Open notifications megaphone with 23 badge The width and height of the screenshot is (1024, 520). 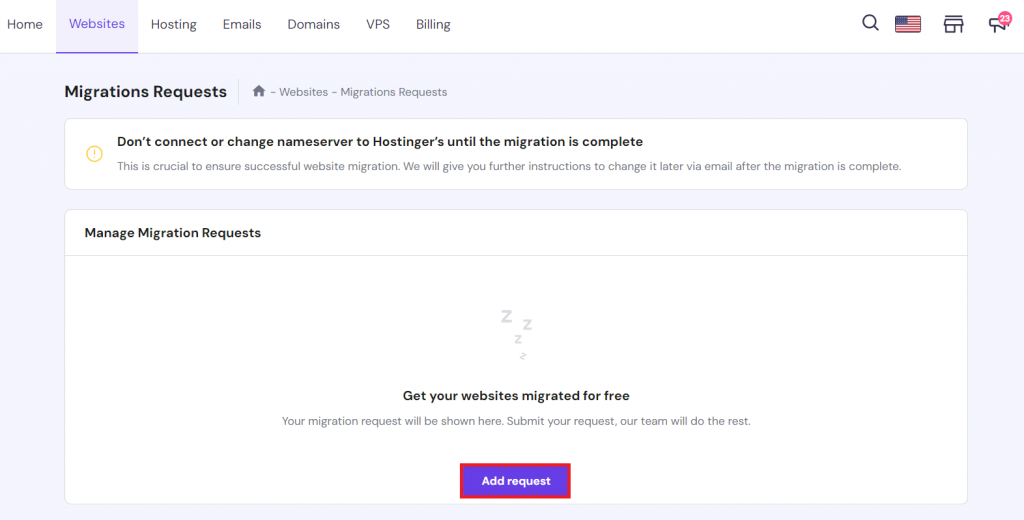(x=997, y=23)
